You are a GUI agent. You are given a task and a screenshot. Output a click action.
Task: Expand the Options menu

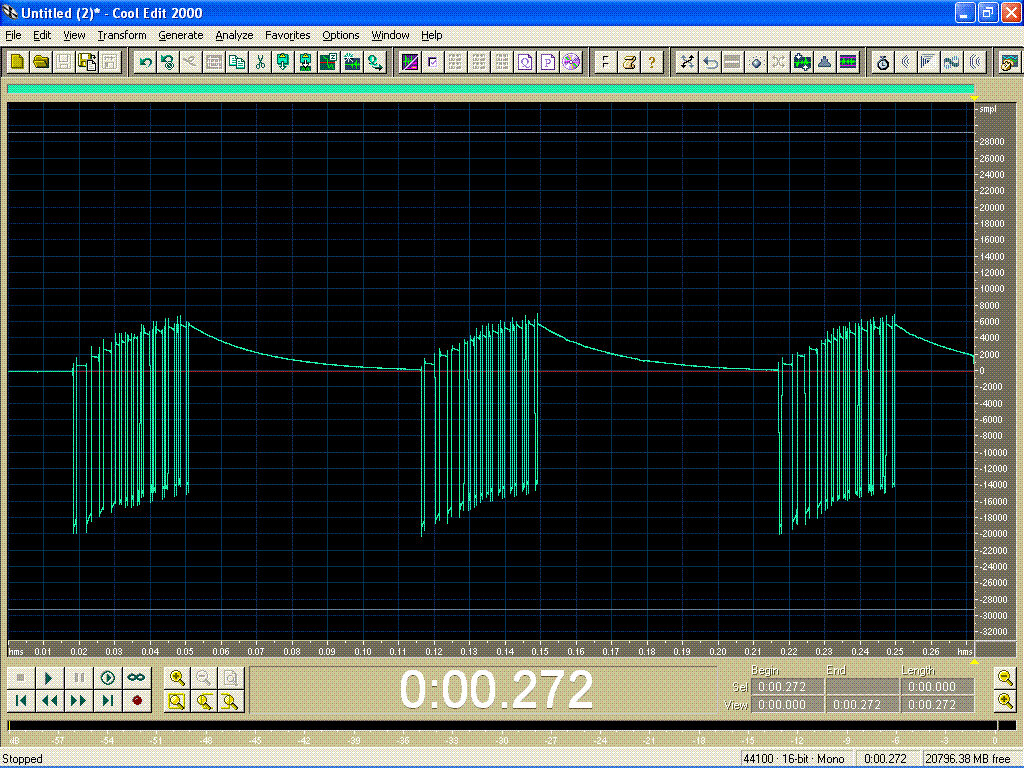click(x=340, y=35)
